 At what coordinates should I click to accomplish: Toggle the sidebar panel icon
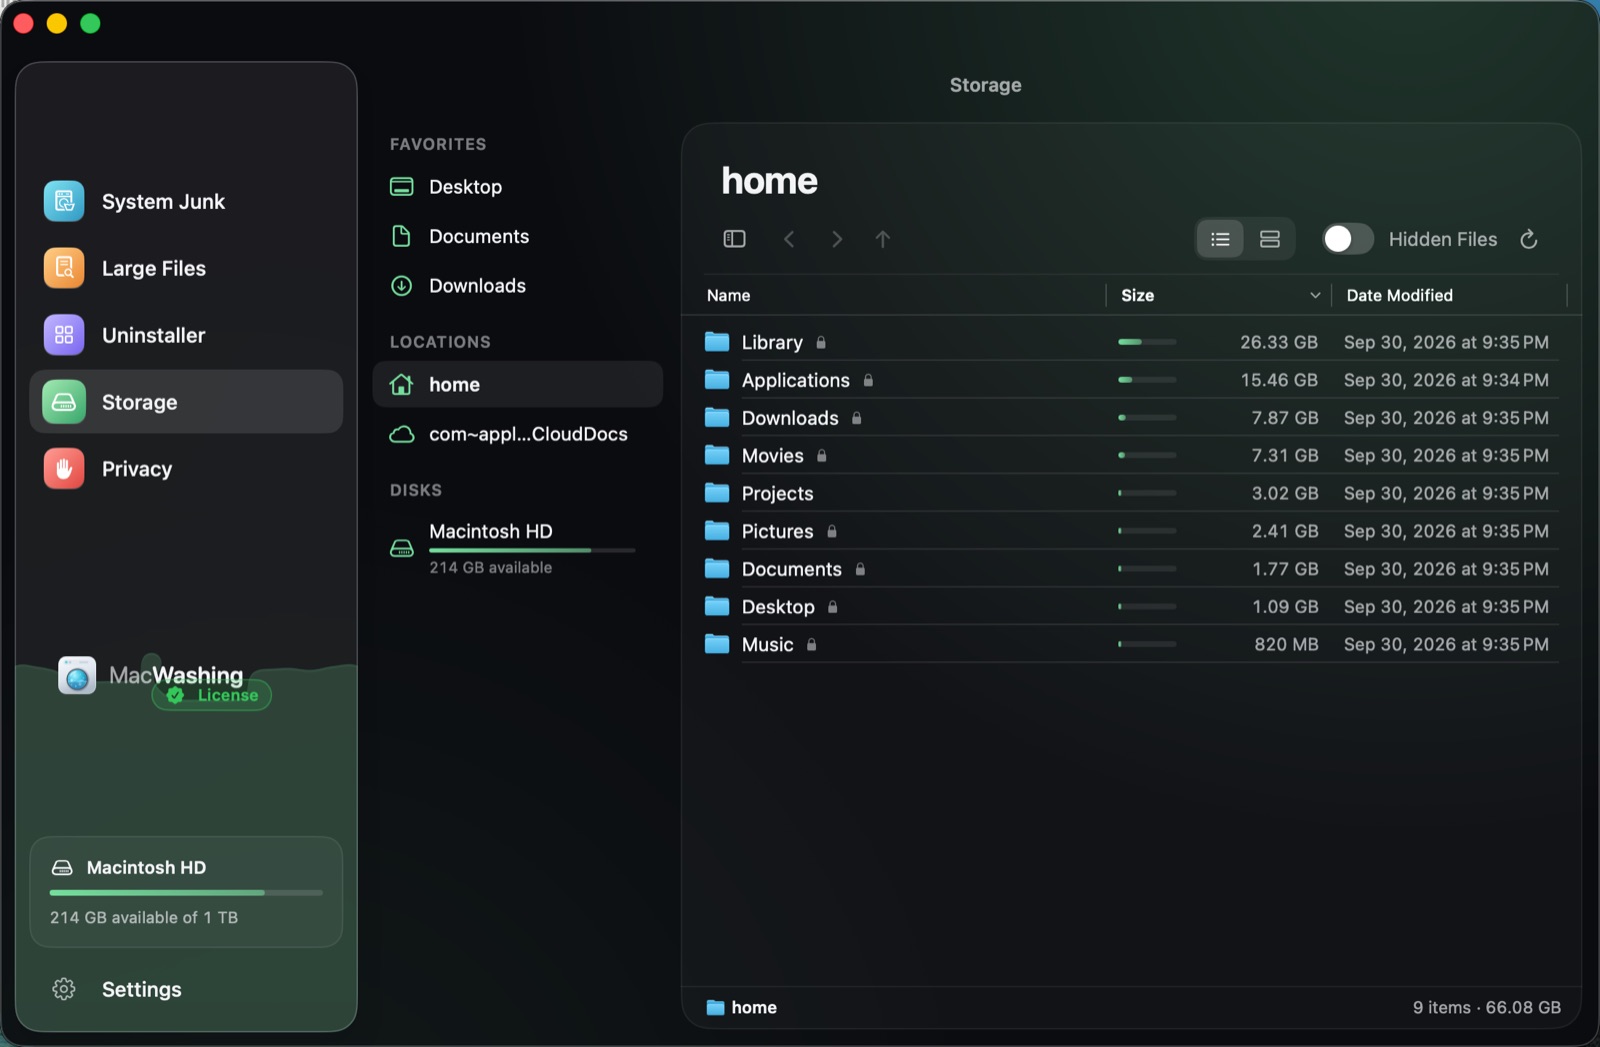734,239
